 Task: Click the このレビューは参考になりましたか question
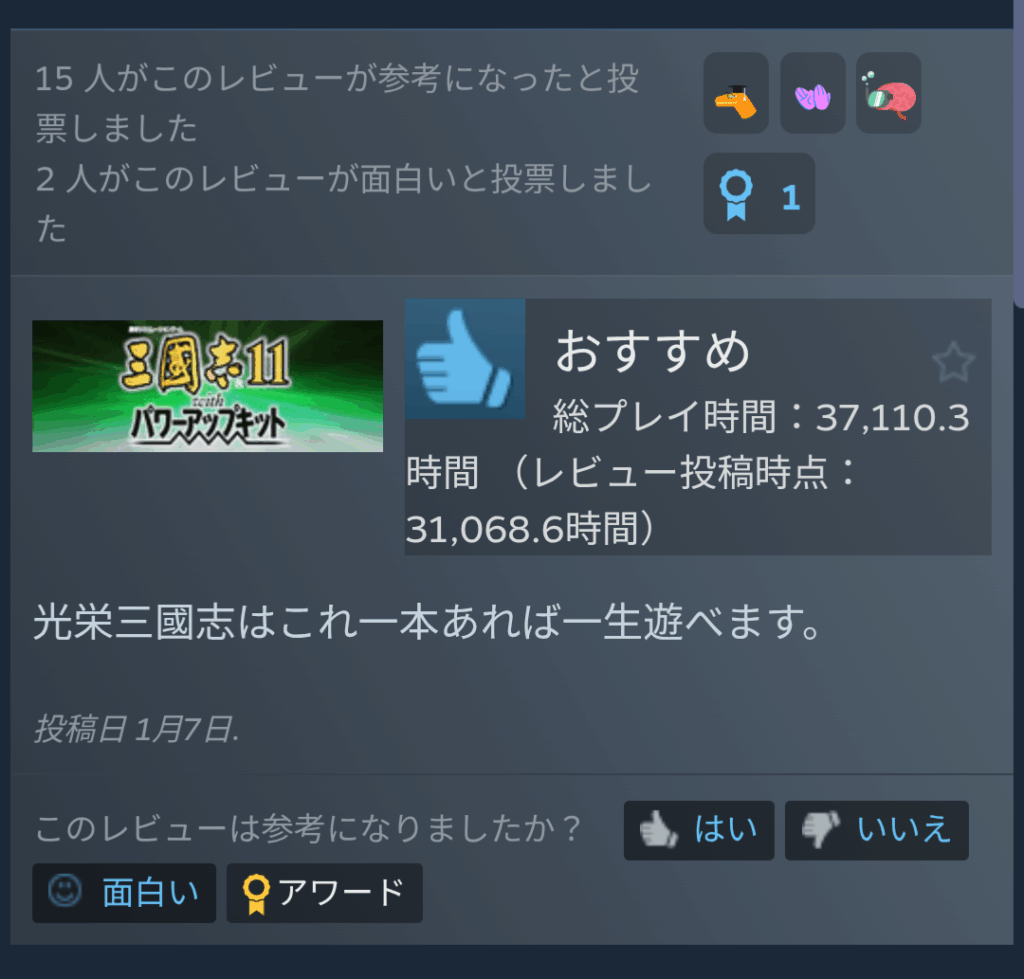pyautogui.click(x=308, y=829)
